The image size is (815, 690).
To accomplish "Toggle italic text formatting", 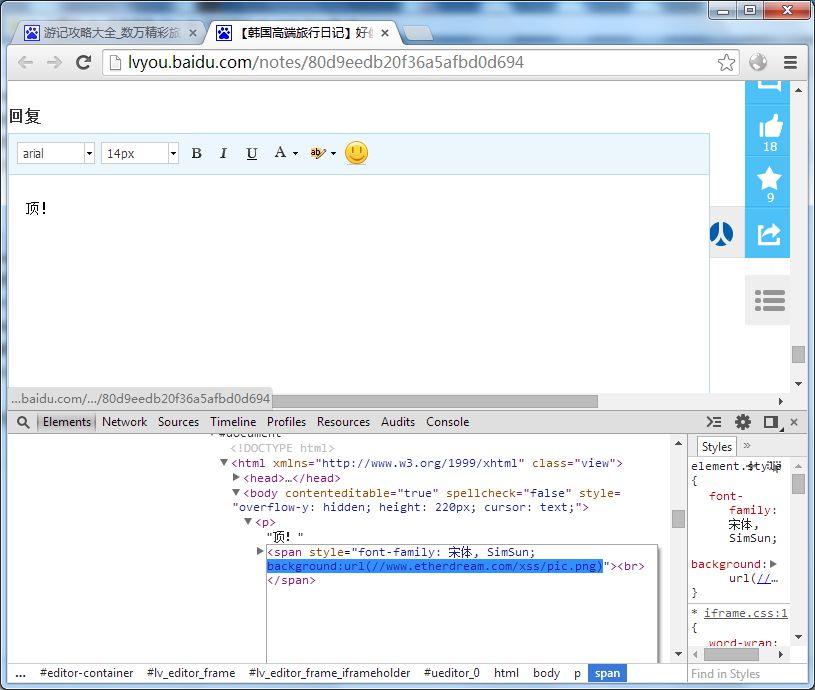I will point(223,153).
